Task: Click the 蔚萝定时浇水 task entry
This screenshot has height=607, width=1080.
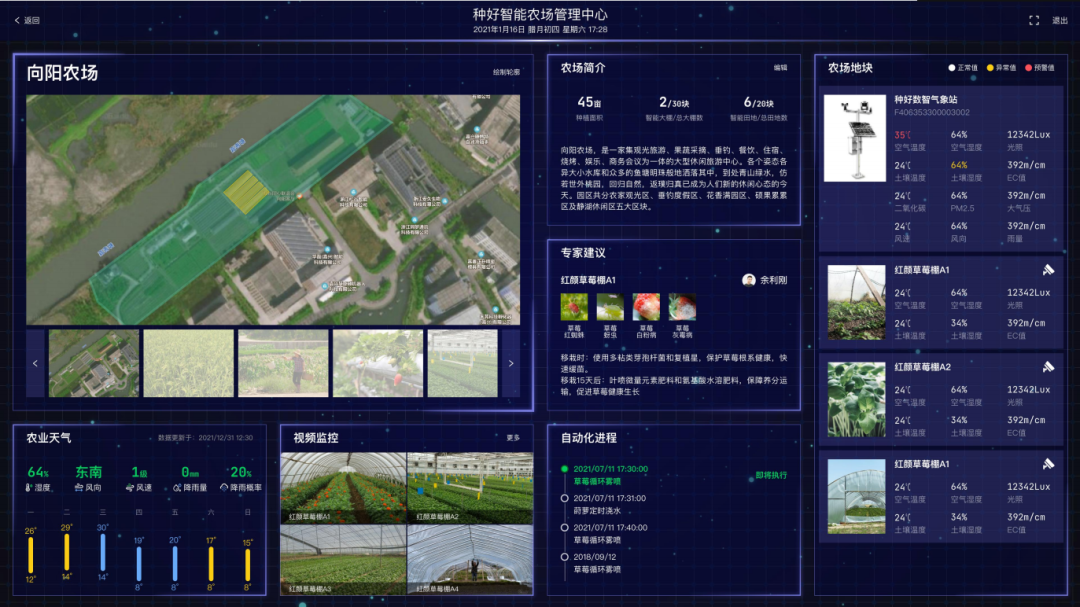Action: [596, 511]
